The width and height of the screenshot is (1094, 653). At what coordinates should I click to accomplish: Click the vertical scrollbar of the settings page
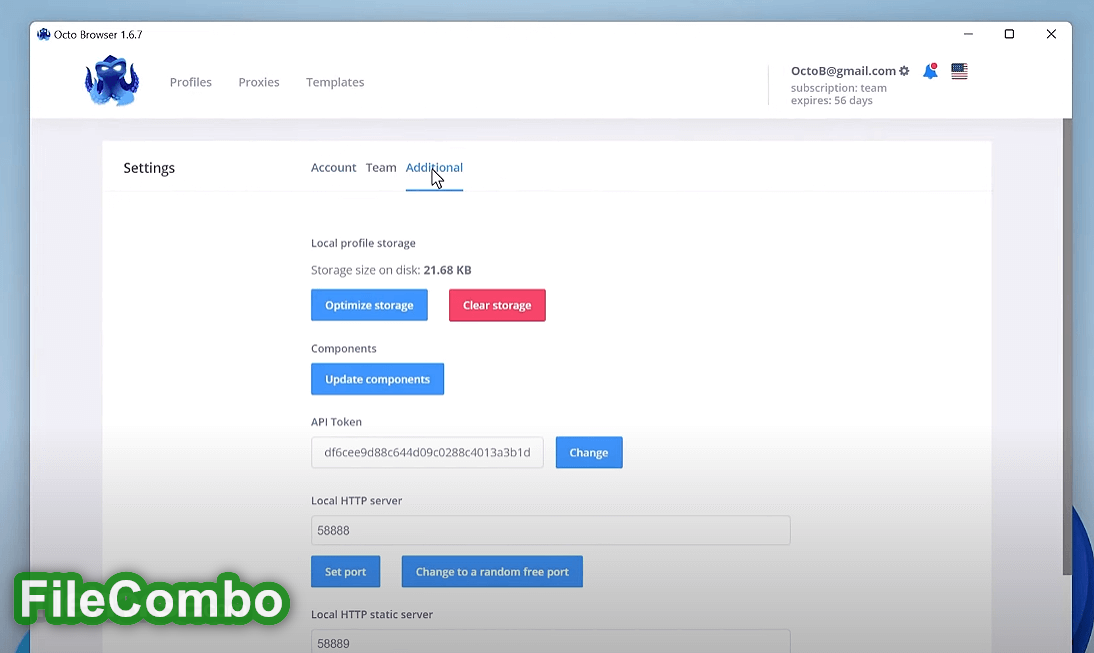tap(1067, 347)
